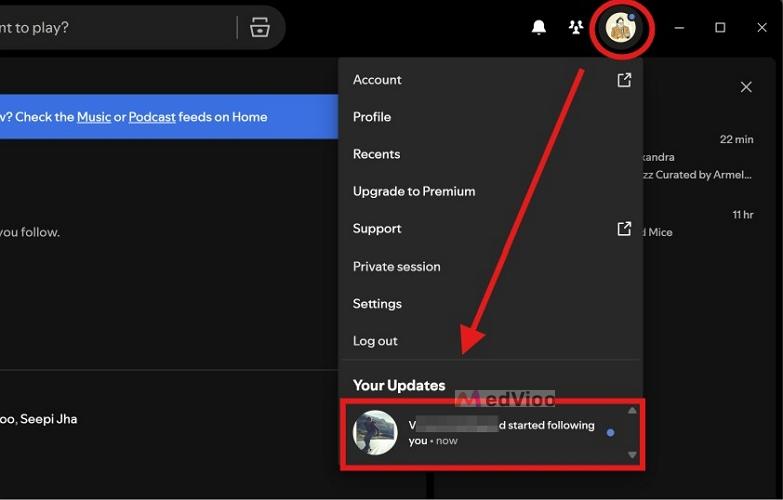783x500 pixels.
Task: Select Log out
Action: [491, 341]
